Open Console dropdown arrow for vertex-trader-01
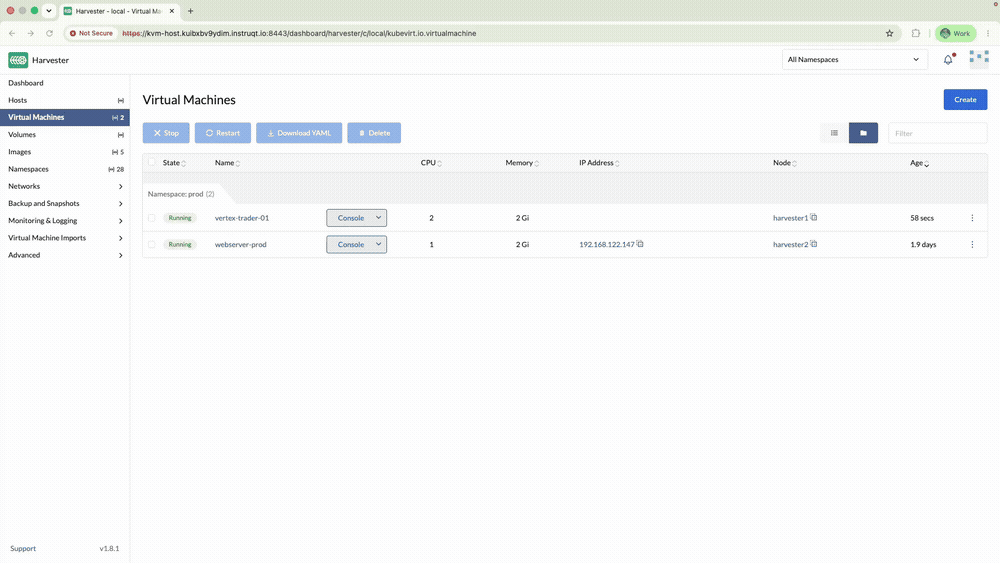This screenshot has height=563, width=1000. point(378,218)
